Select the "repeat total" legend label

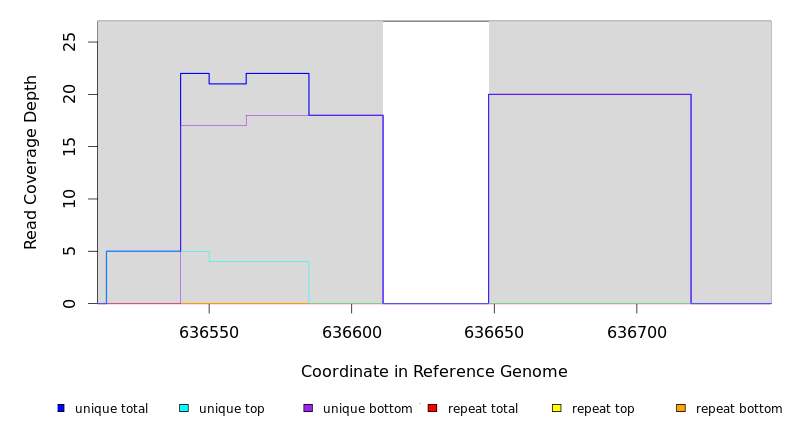click(x=483, y=409)
